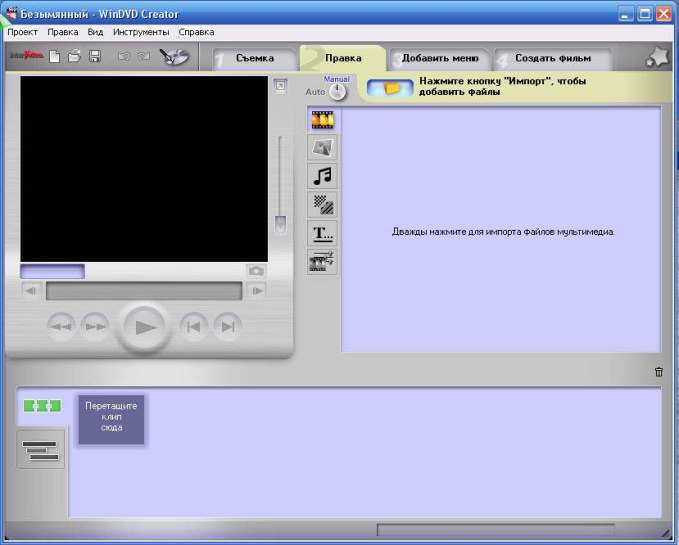Click the Undo toolbar icon
The image size is (679, 545).
click(x=124, y=56)
